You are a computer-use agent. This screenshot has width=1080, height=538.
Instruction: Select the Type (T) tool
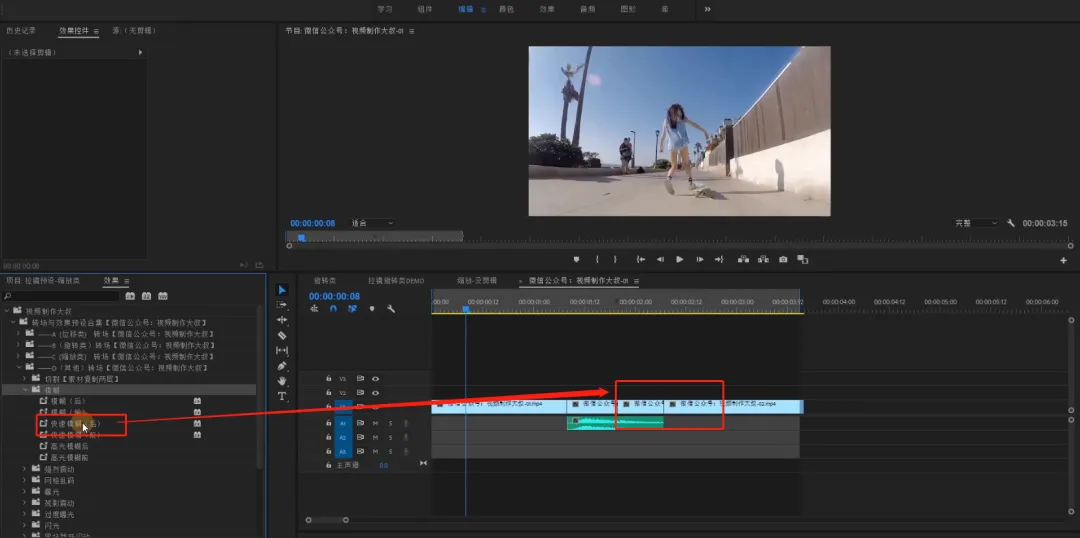[x=282, y=396]
